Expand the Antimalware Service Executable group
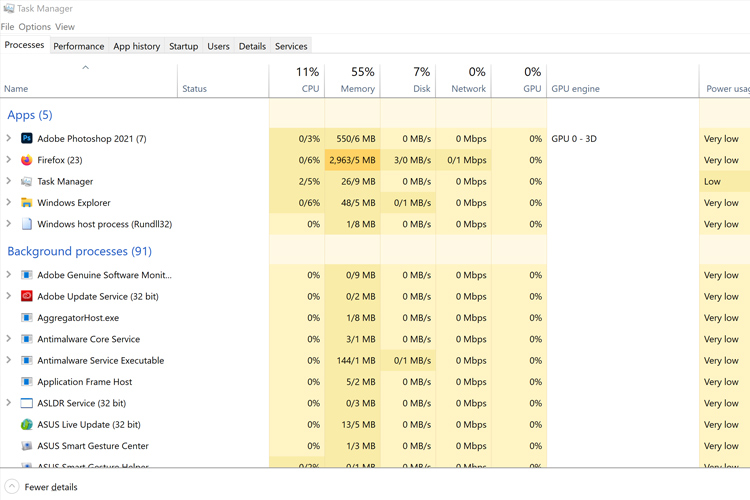The height and width of the screenshot is (500, 750). [9, 360]
